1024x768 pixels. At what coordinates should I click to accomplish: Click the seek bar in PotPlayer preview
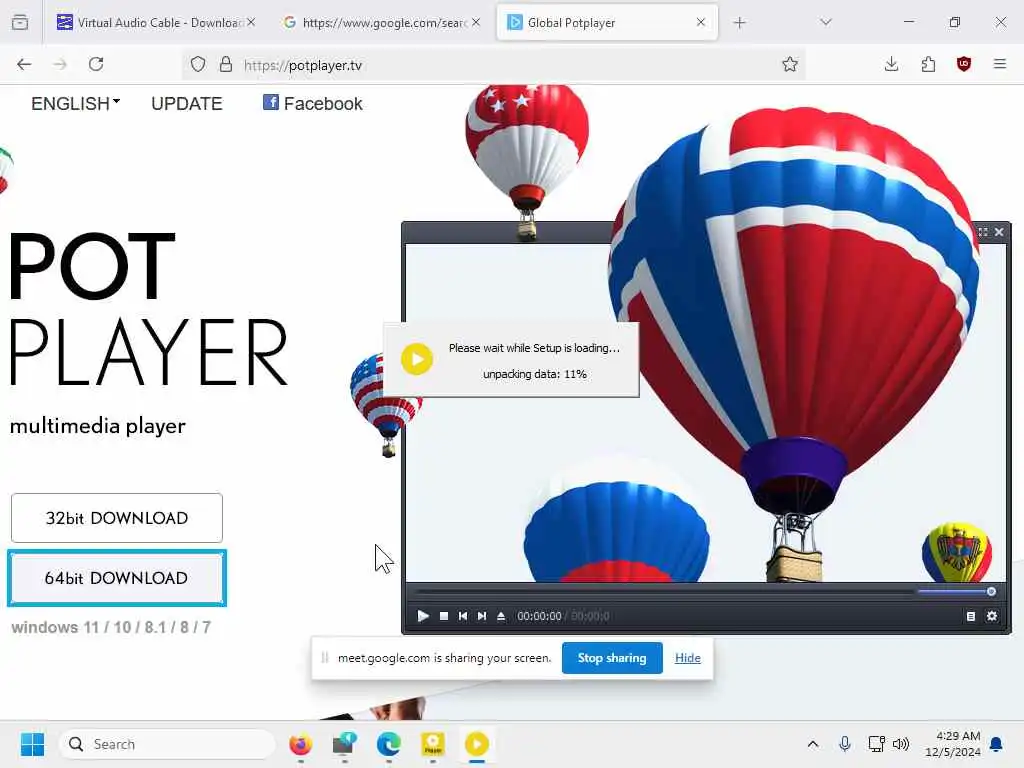tap(663, 592)
